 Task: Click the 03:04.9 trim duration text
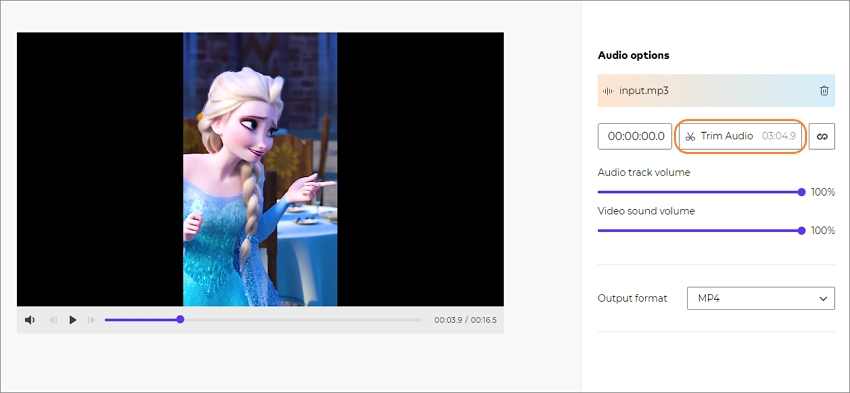pyautogui.click(x=779, y=136)
